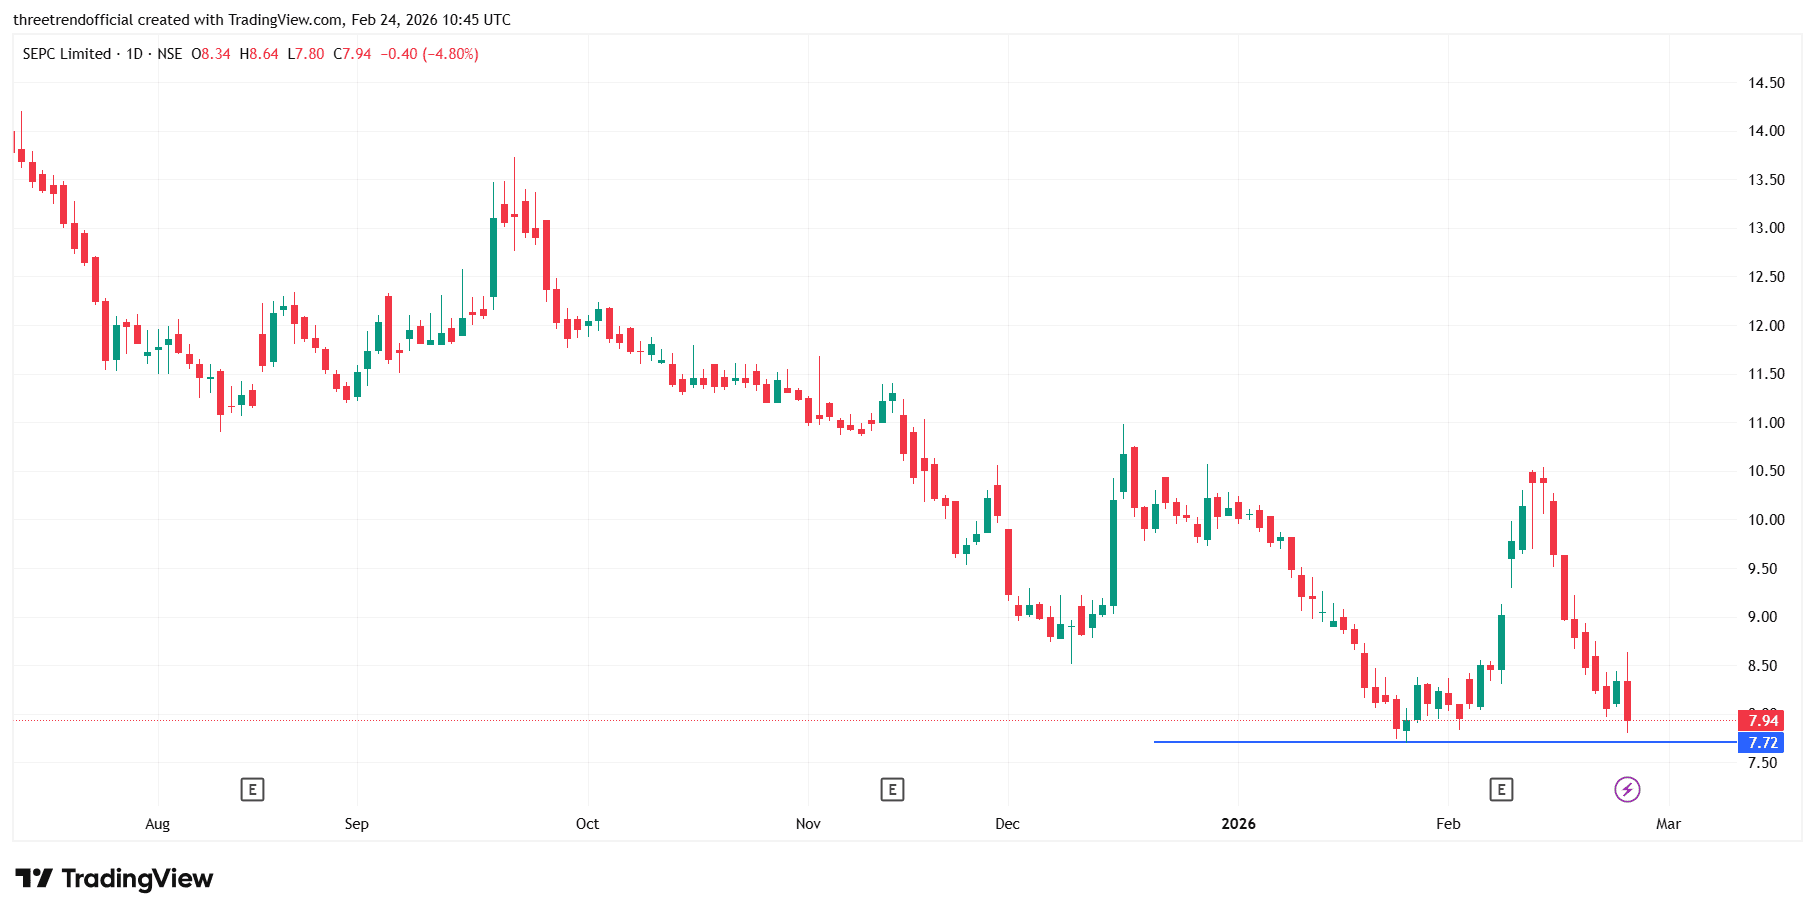
Task: Click the close value C7.94
Action: point(352,54)
